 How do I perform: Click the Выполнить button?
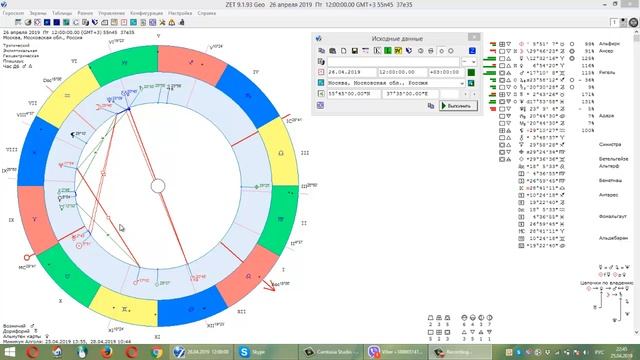pos(458,106)
